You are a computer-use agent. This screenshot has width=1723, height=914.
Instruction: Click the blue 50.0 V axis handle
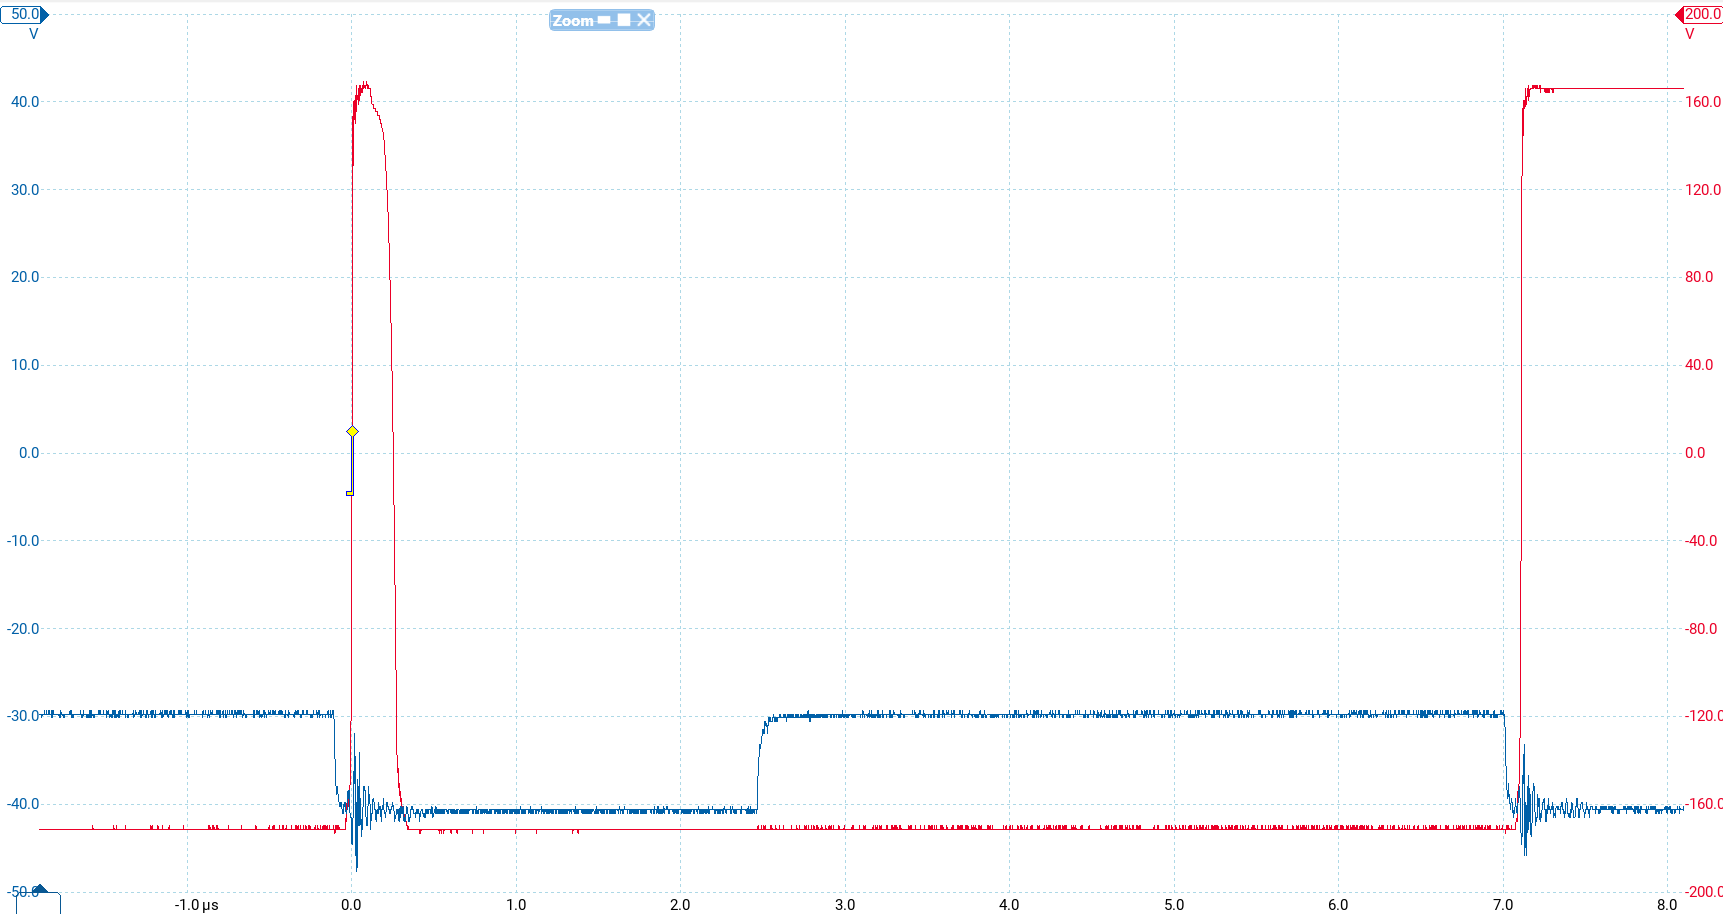click(24, 14)
